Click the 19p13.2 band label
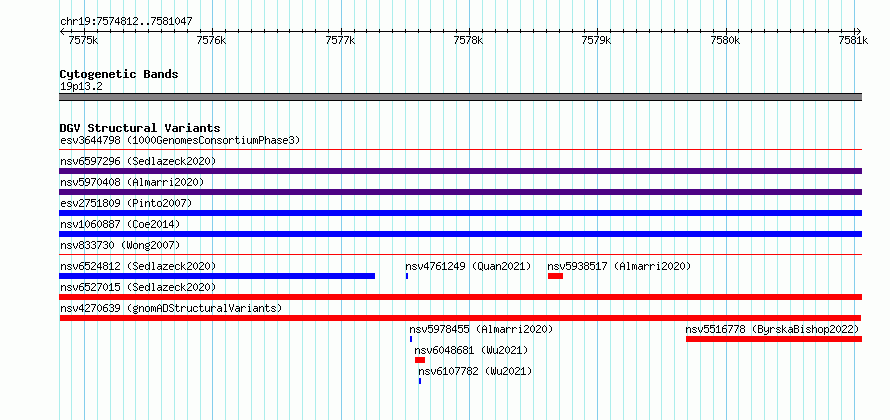 (81, 87)
